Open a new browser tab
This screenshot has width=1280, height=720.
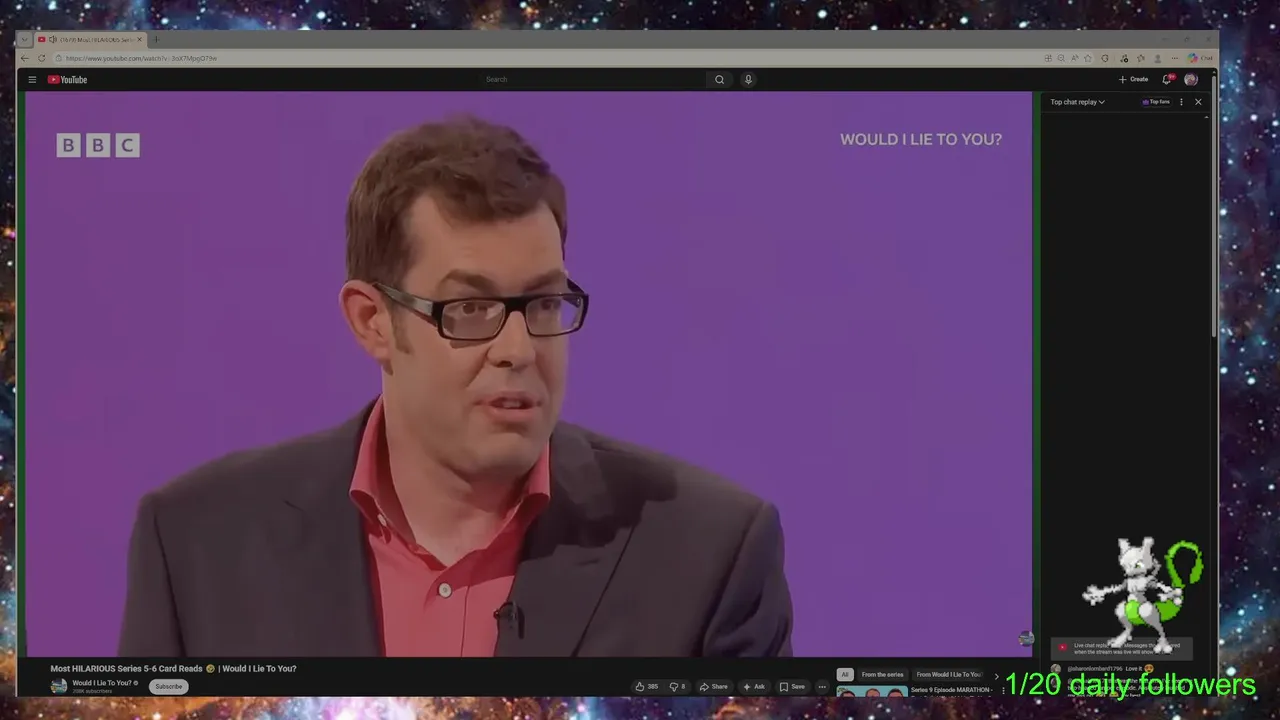pos(156,39)
